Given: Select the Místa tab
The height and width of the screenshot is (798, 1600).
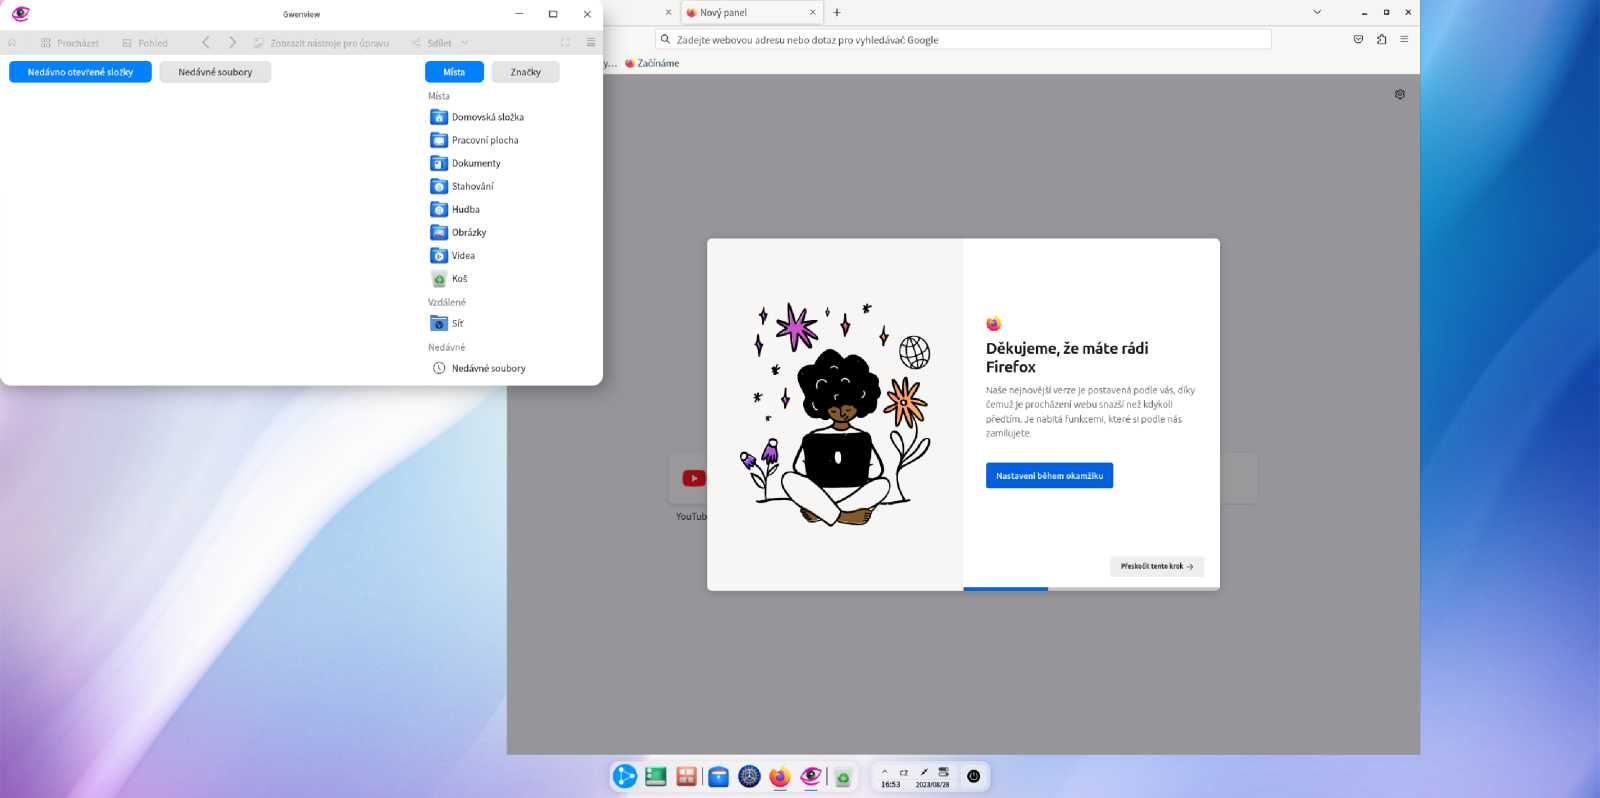Looking at the screenshot, I should (x=454, y=72).
